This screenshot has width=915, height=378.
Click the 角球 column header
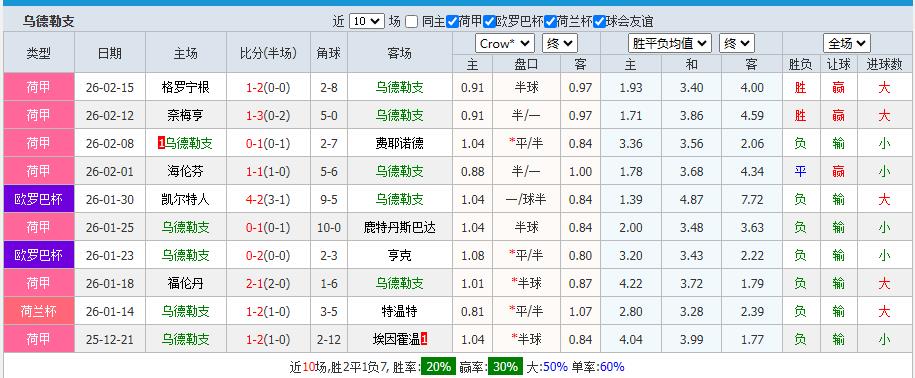pos(329,54)
